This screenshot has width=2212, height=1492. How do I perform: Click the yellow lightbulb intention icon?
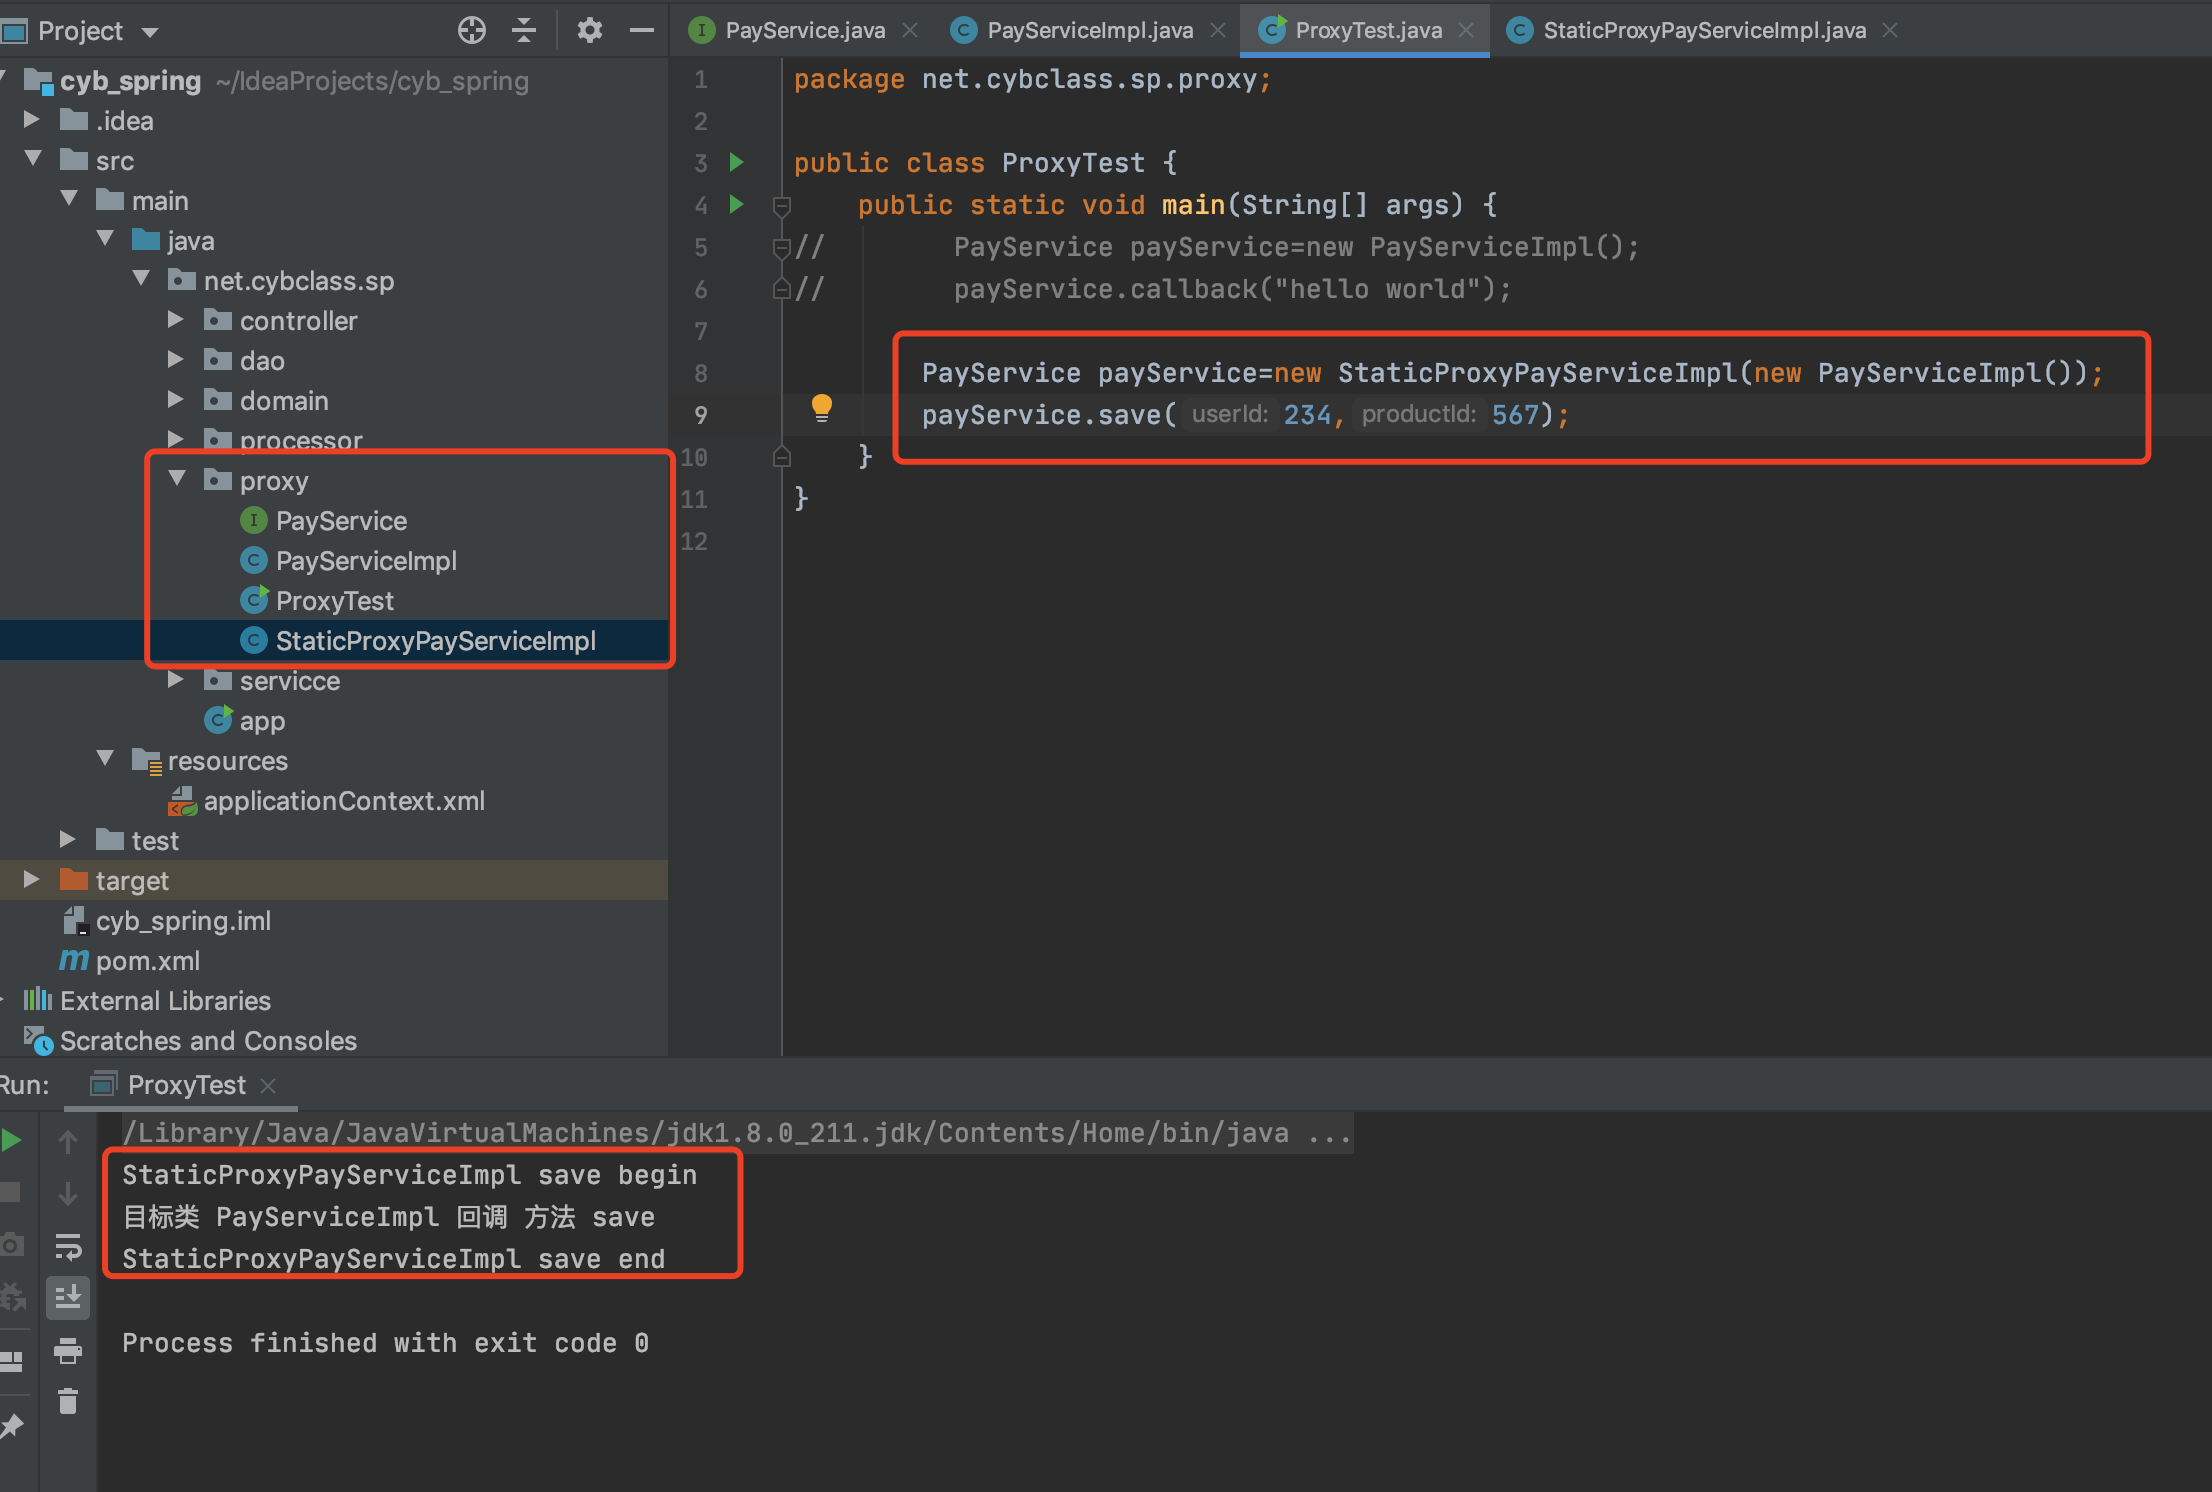click(821, 407)
